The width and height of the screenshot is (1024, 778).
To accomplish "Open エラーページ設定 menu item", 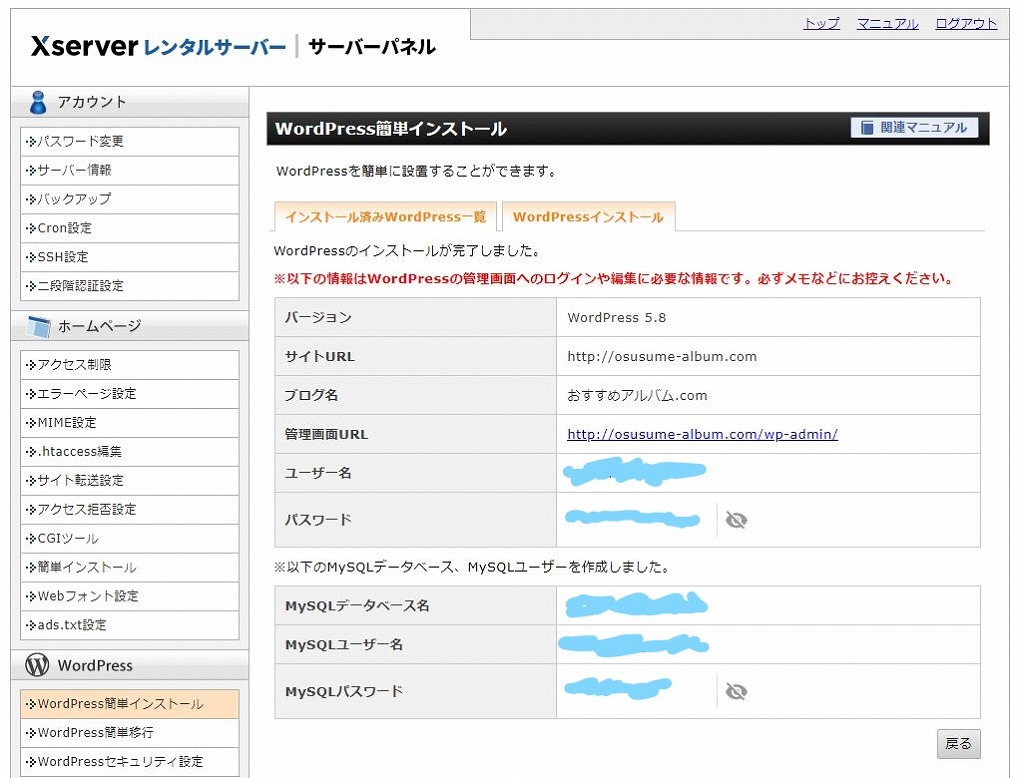I will coord(129,393).
